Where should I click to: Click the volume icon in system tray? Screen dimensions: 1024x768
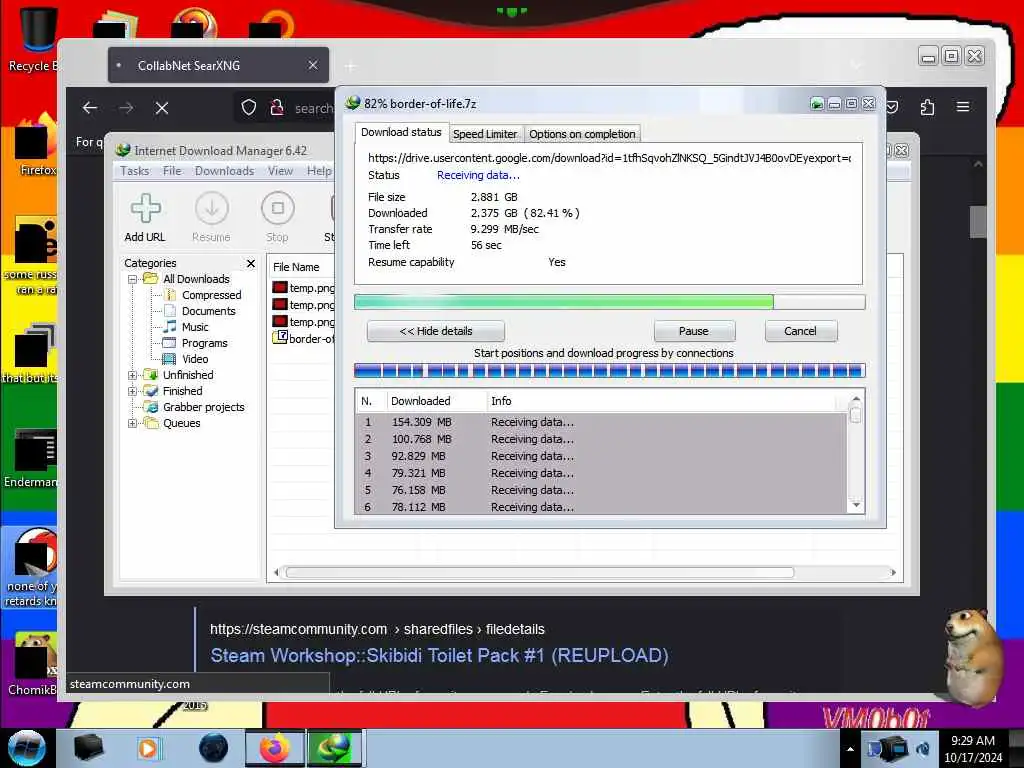(x=923, y=749)
